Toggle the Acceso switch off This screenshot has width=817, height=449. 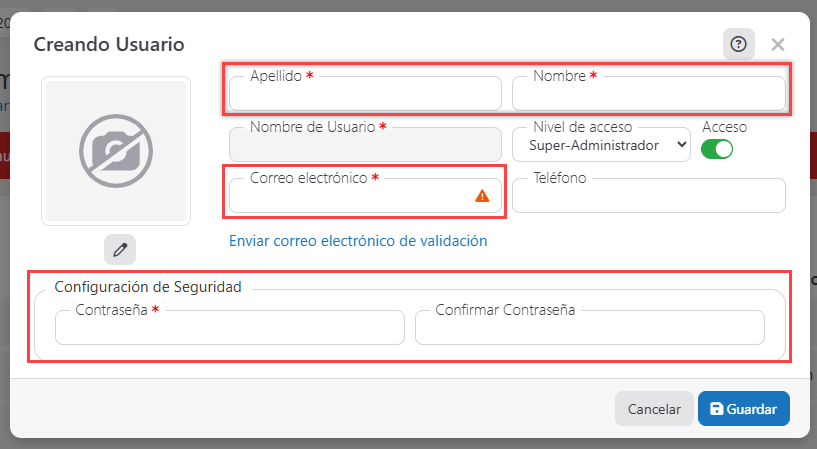717,149
